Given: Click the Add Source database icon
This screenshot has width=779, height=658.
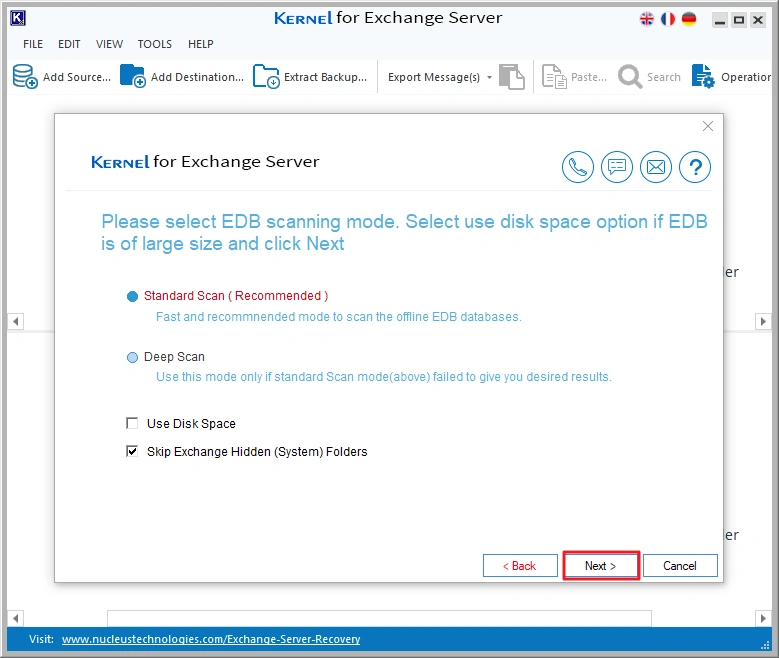Looking at the screenshot, I should pos(25,77).
